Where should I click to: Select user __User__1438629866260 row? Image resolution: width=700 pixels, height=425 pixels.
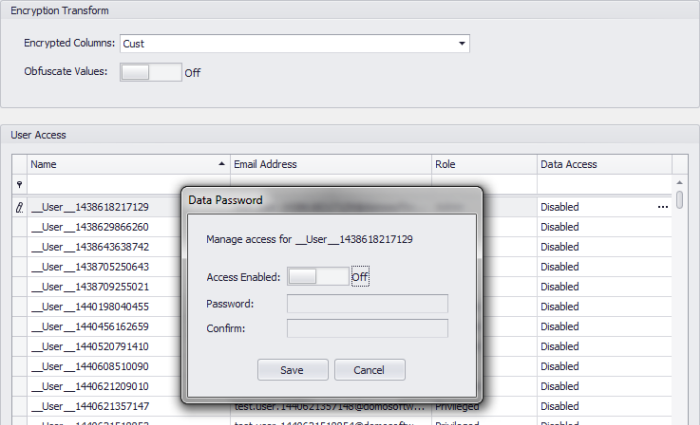[x=342, y=227]
